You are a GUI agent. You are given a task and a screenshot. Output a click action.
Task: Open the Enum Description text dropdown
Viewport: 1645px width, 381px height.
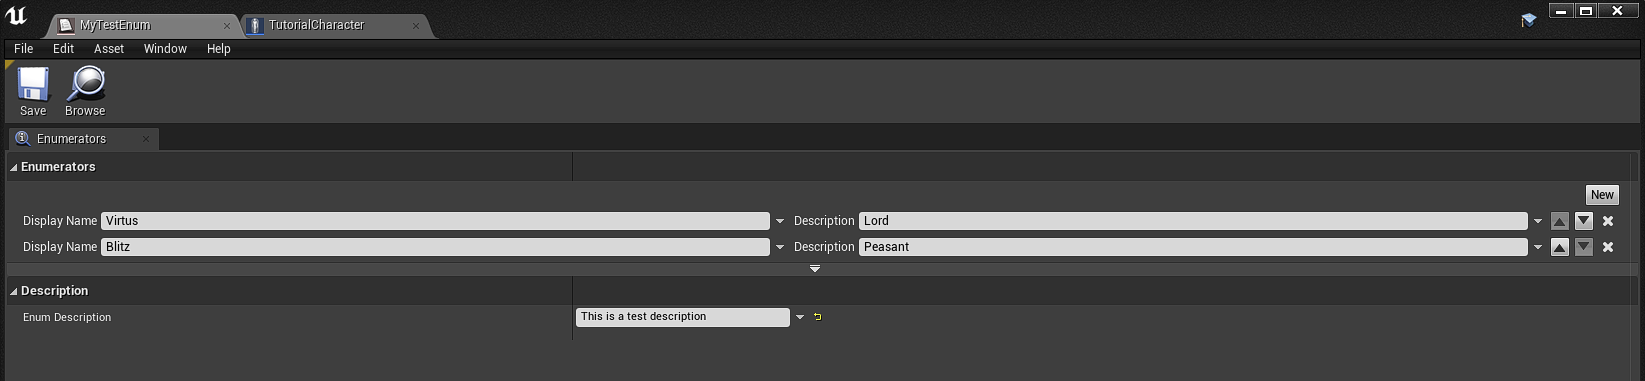[x=800, y=317]
